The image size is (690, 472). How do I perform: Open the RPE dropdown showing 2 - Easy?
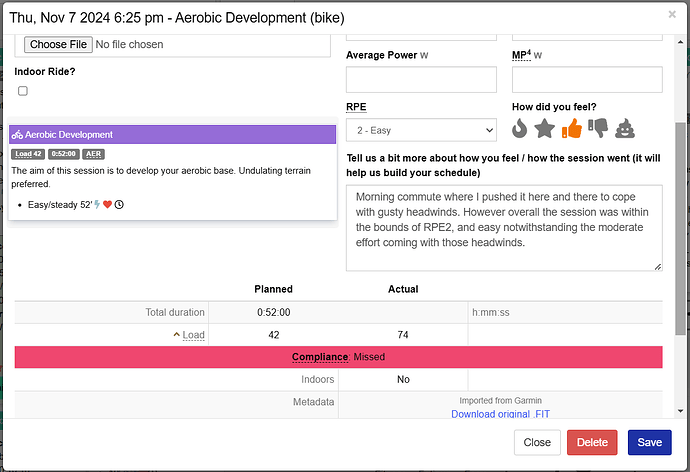(x=421, y=130)
